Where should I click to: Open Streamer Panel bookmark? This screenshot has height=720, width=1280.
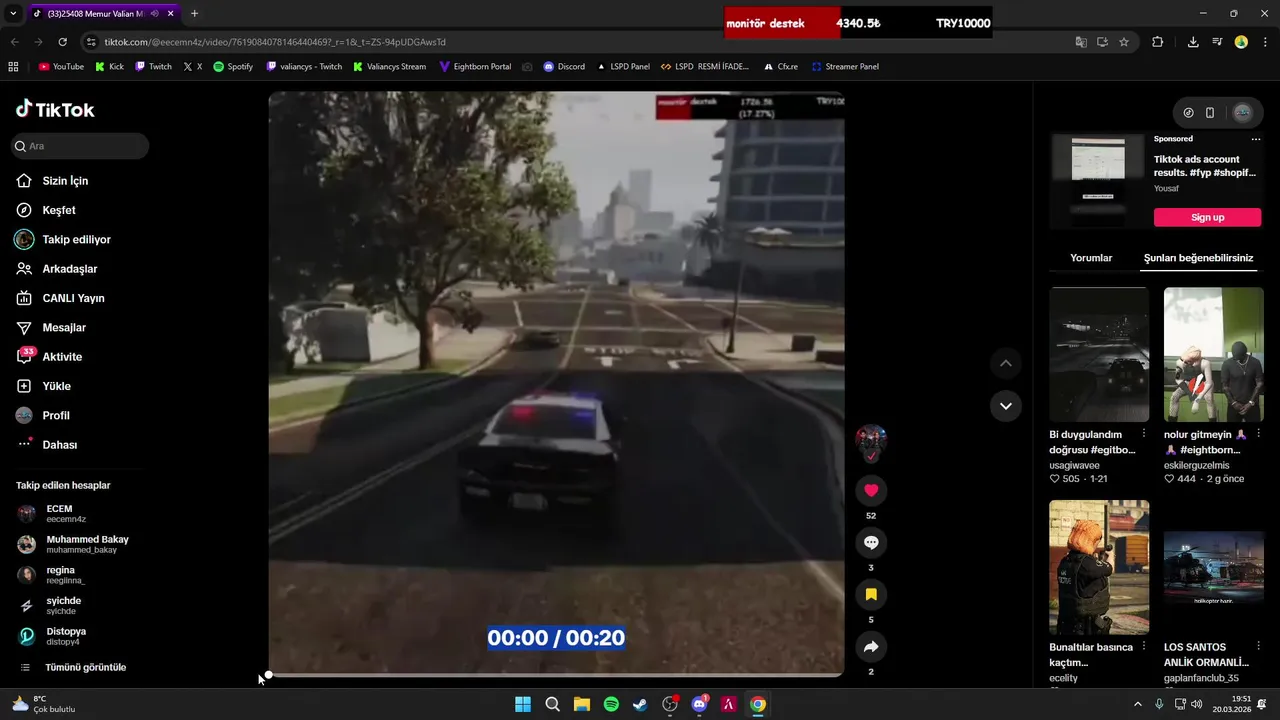tap(845, 67)
